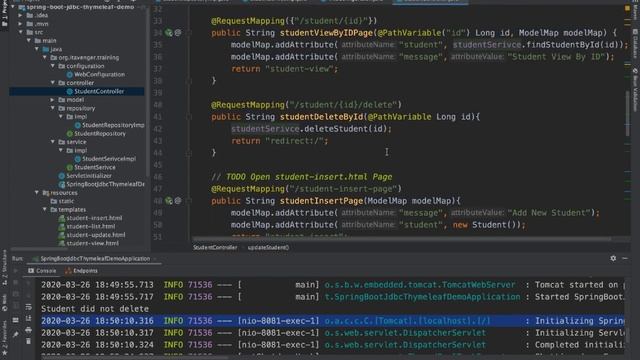Switch to the Endpoints tab
The height and width of the screenshot is (360, 640).
pyautogui.click(x=81, y=271)
